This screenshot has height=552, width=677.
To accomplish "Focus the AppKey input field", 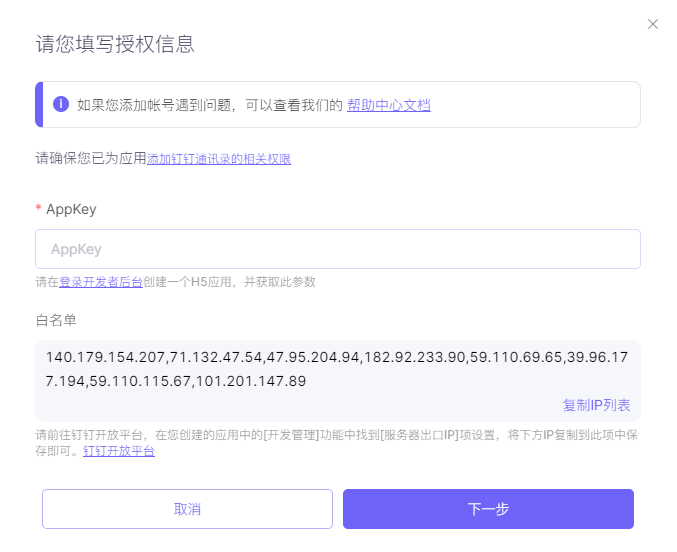I will [x=338, y=249].
